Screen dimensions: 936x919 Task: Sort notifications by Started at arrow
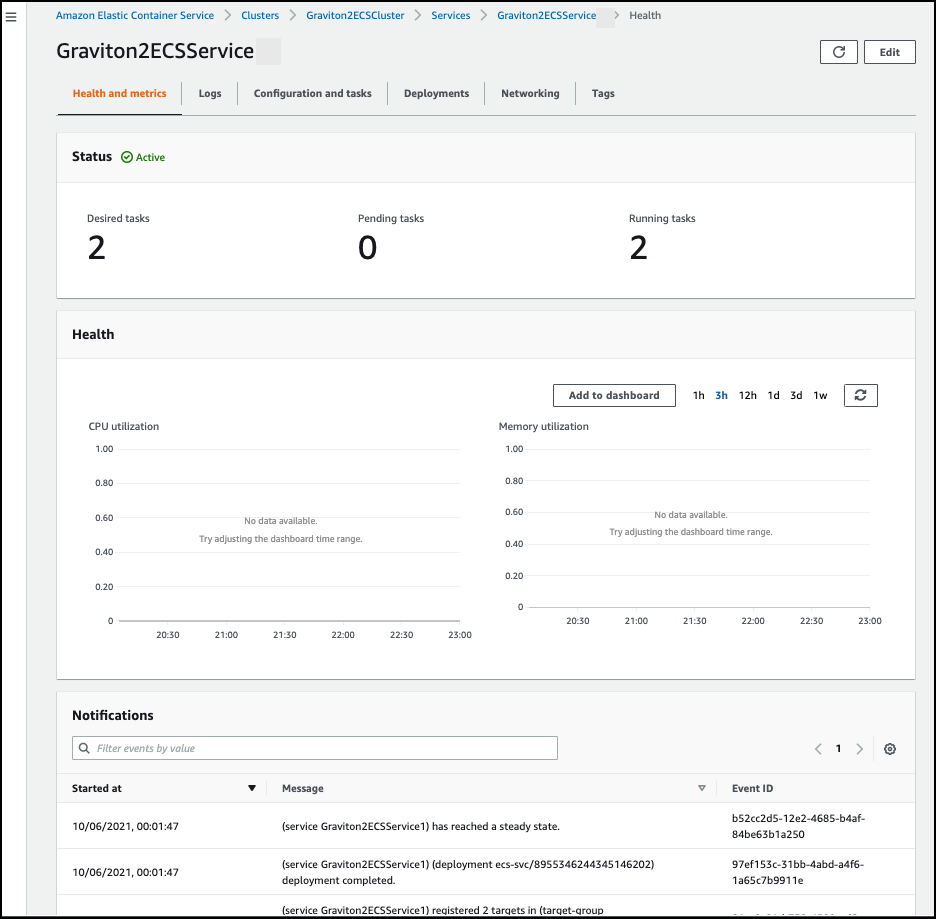252,788
